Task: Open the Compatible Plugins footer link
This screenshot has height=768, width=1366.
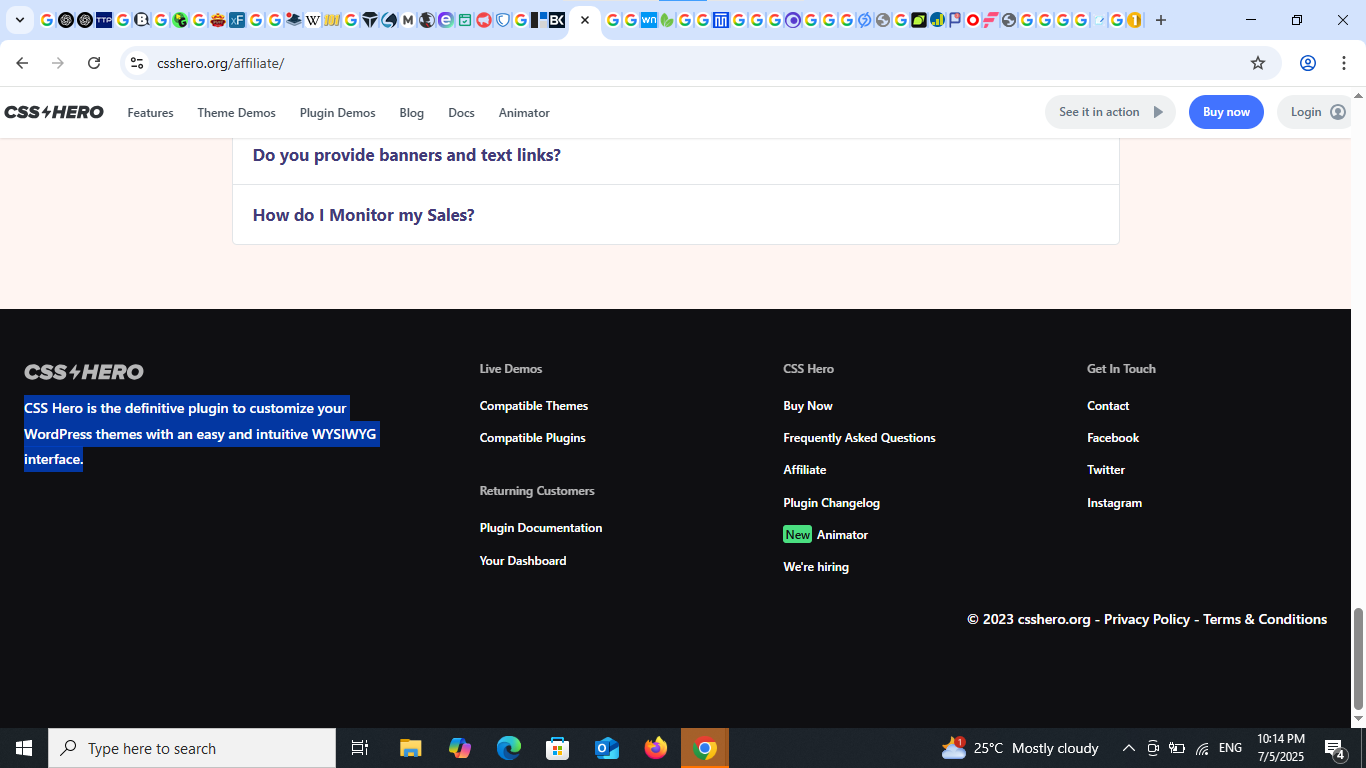Action: point(532,438)
